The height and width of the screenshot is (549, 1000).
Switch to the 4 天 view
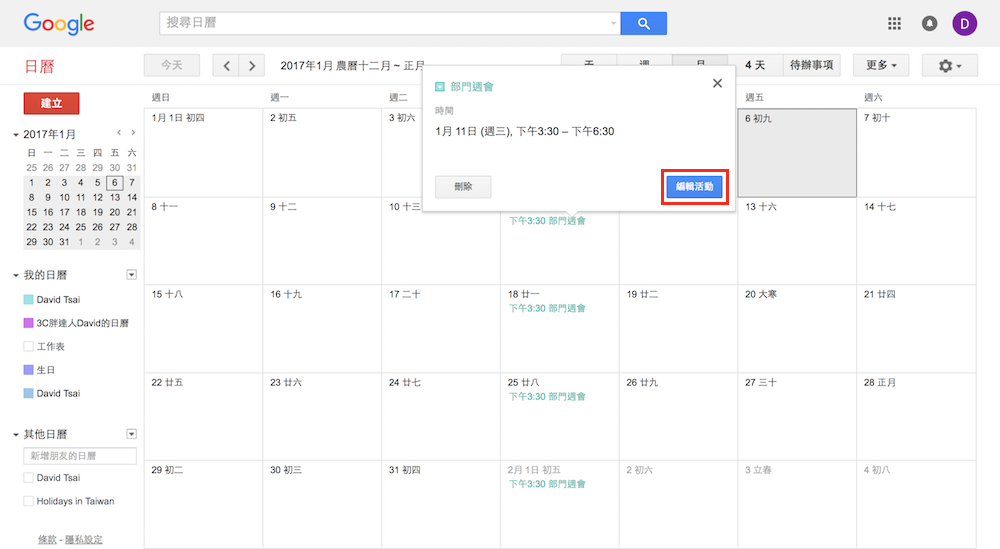(755, 66)
